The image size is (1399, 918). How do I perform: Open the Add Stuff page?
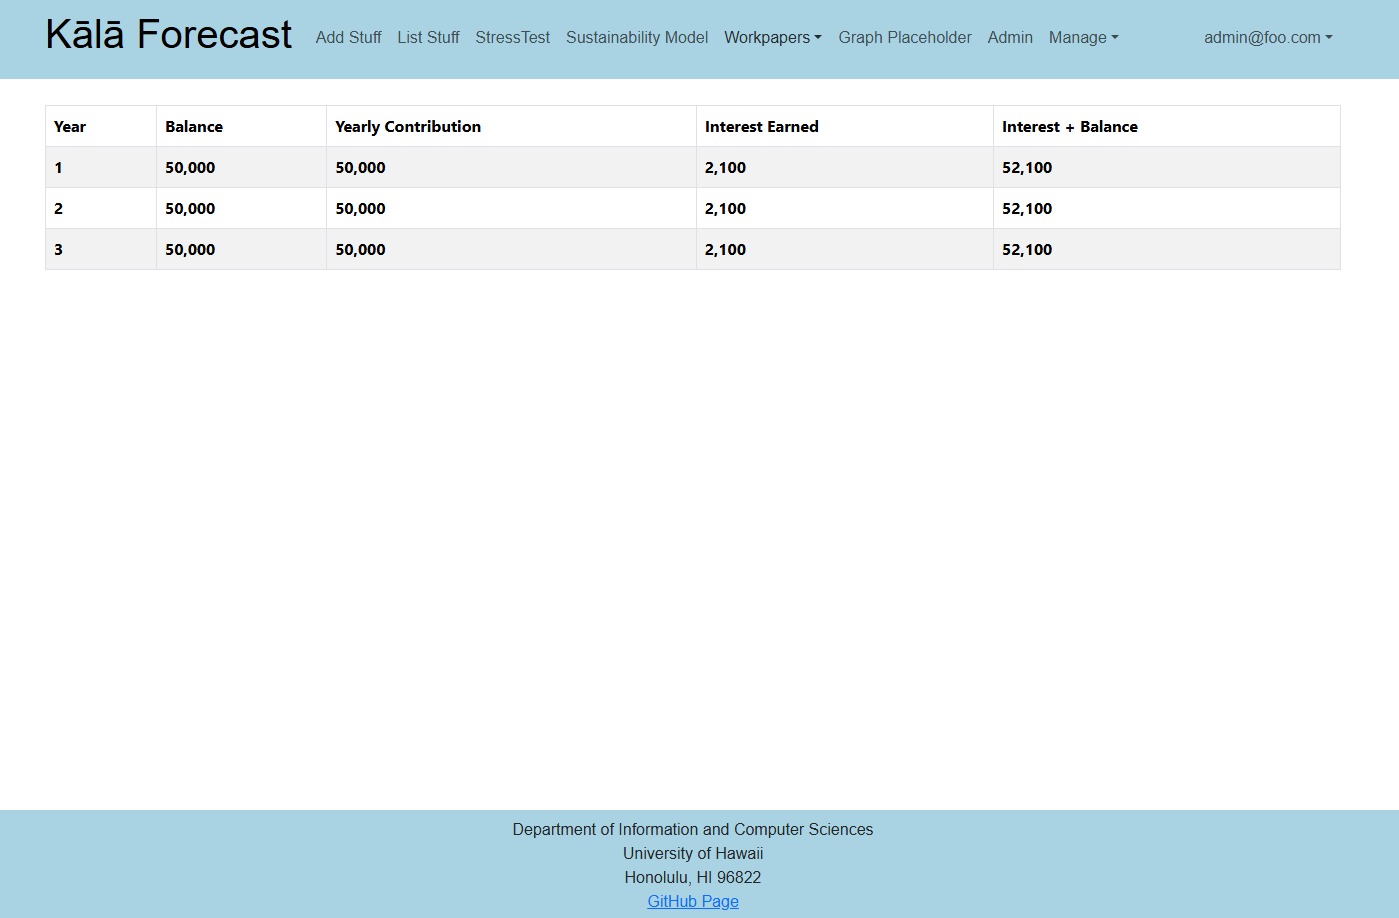click(x=348, y=38)
